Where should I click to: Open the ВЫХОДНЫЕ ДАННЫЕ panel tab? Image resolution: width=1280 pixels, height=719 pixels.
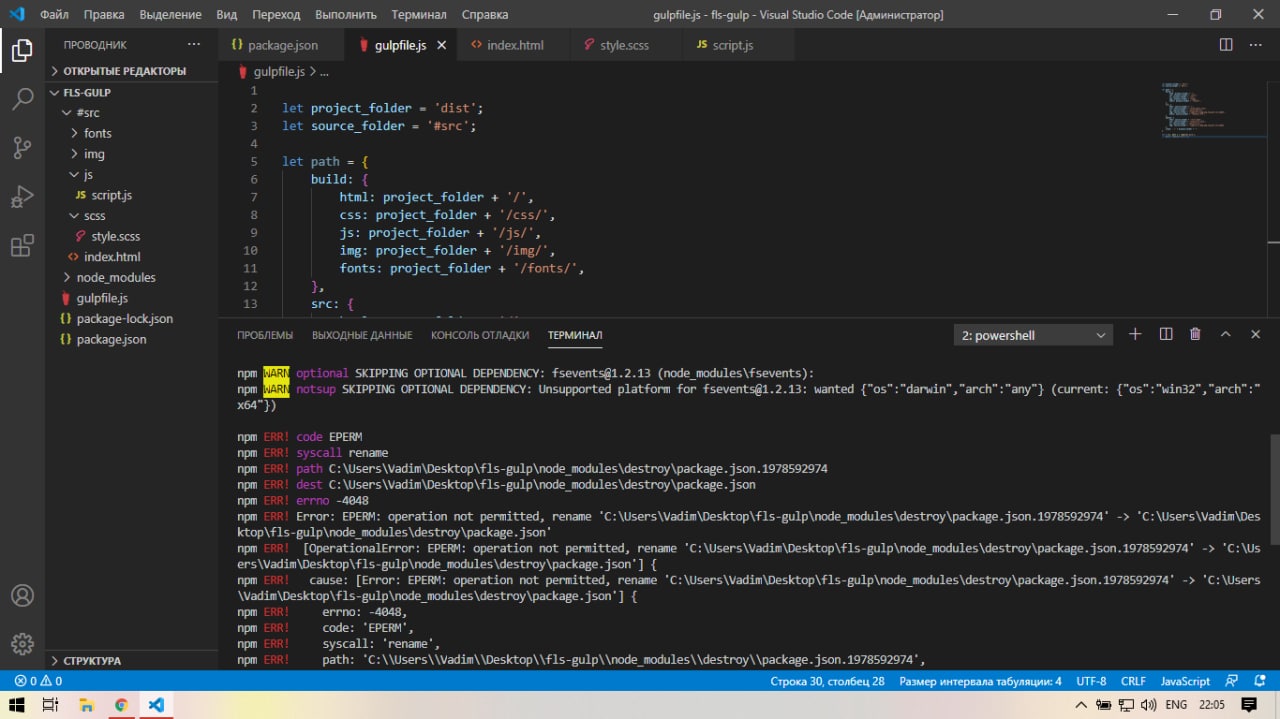(362, 335)
